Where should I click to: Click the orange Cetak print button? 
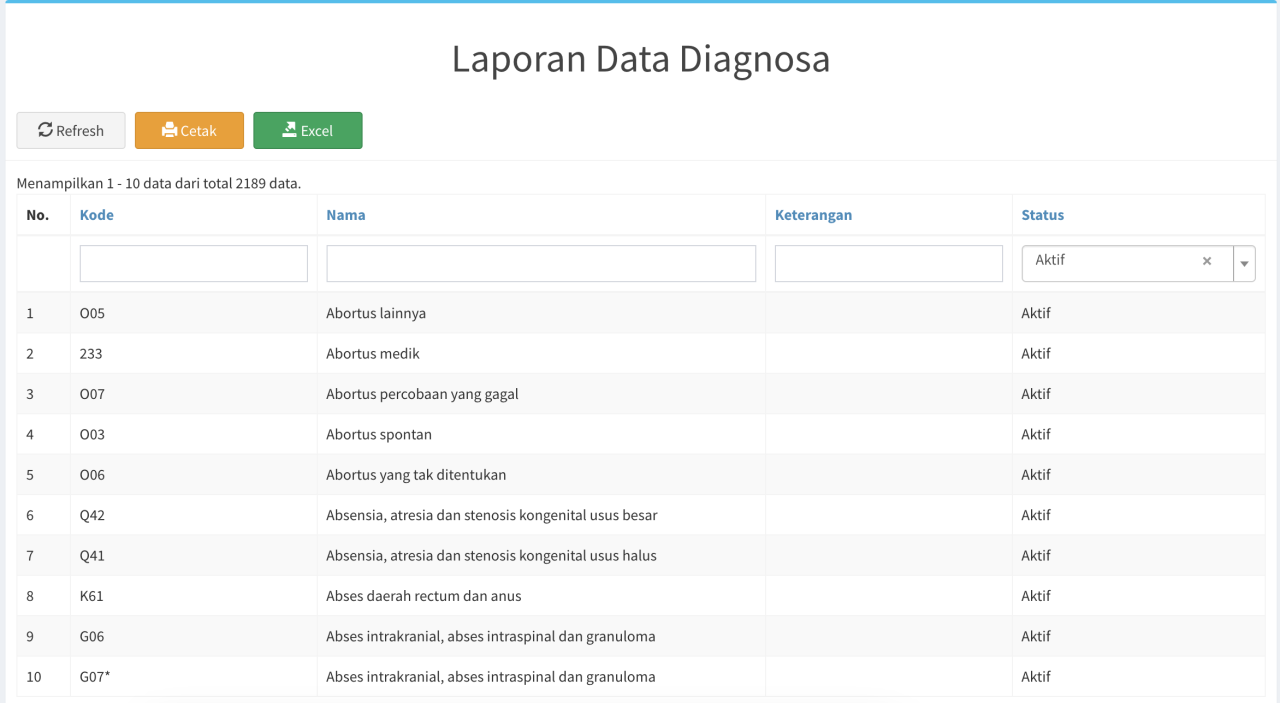click(x=189, y=130)
